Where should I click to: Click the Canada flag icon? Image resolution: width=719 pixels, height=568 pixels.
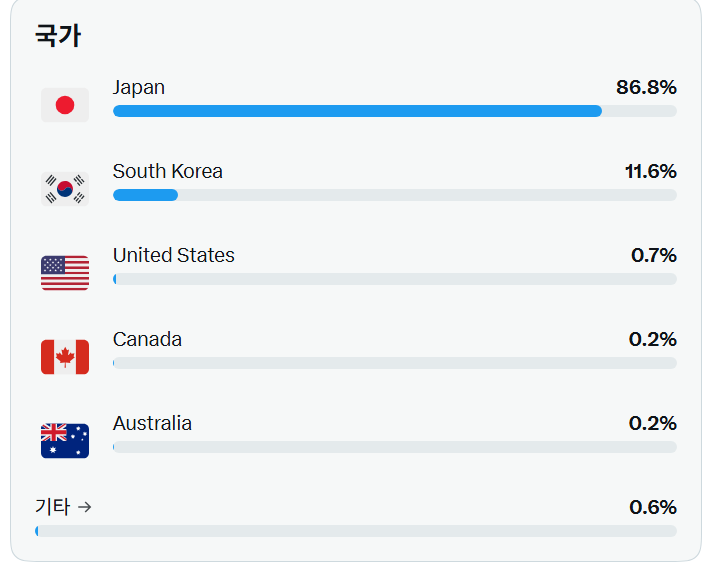[x=65, y=357]
